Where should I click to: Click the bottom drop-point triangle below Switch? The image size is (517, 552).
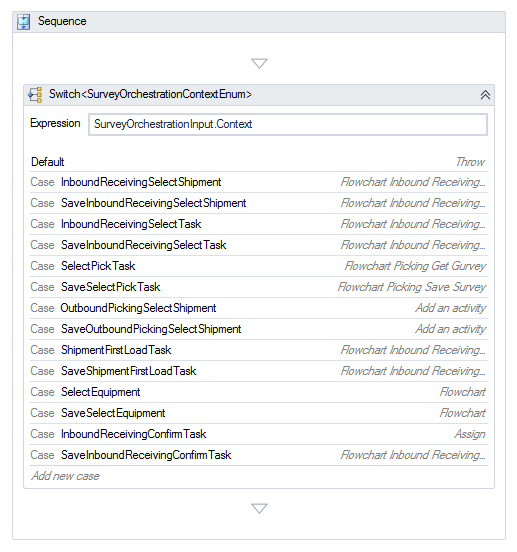click(259, 508)
